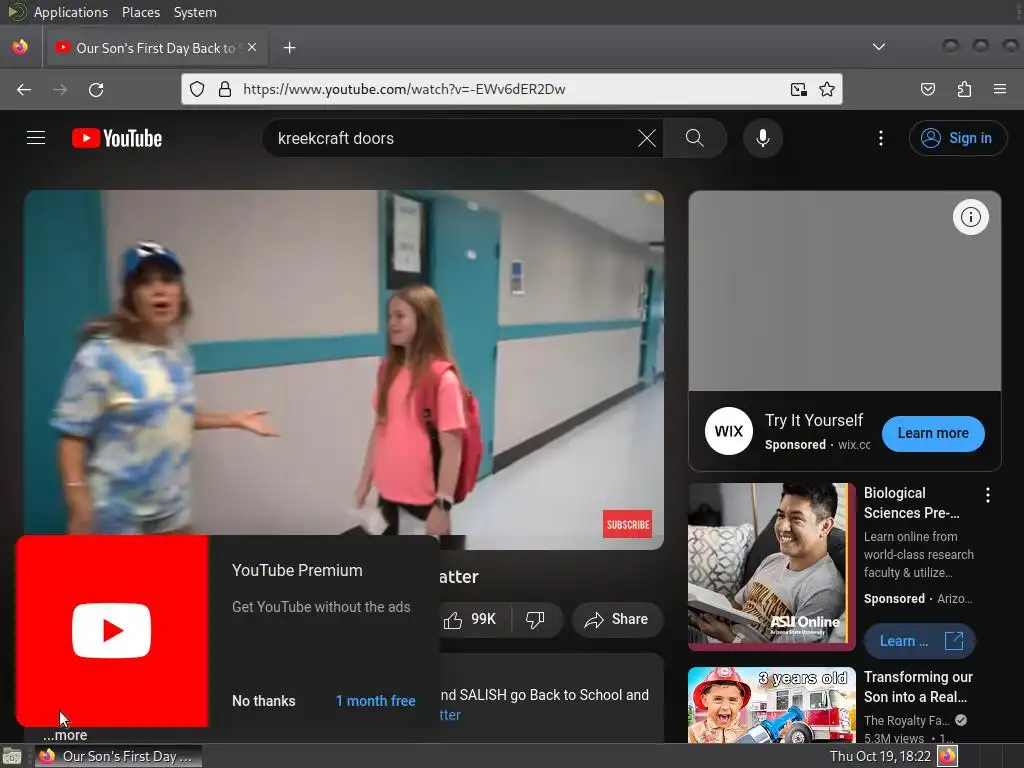Bookmark this page with the star icon
Viewport: 1024px width, 768px height.
827,89
